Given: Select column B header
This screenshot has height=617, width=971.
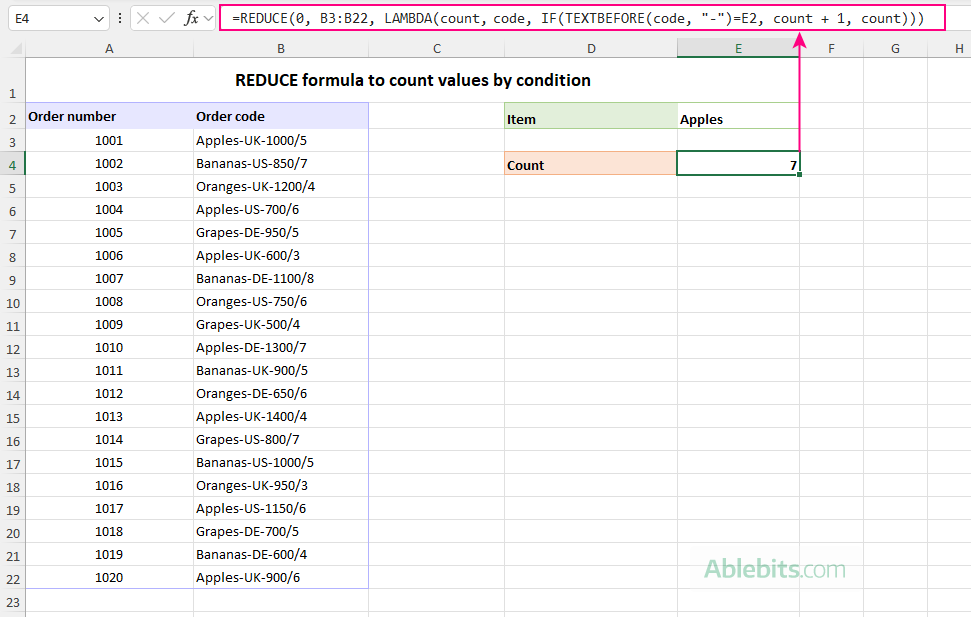Looking at the screenshot, I should pos(281,48).
